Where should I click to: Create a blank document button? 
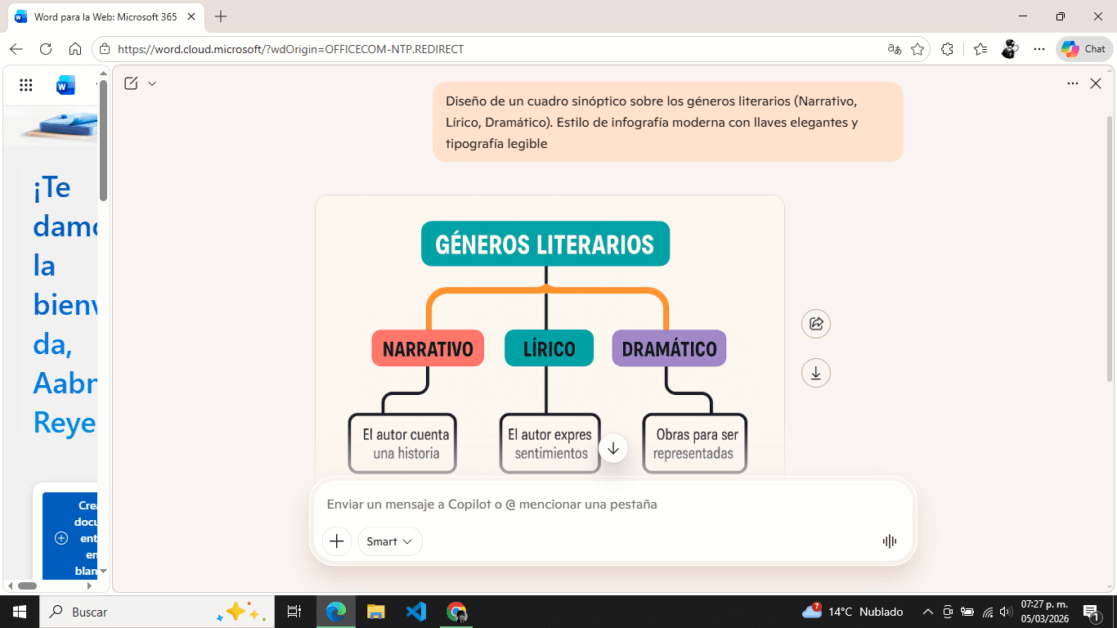pyautogui.click(x=70, y=537)
